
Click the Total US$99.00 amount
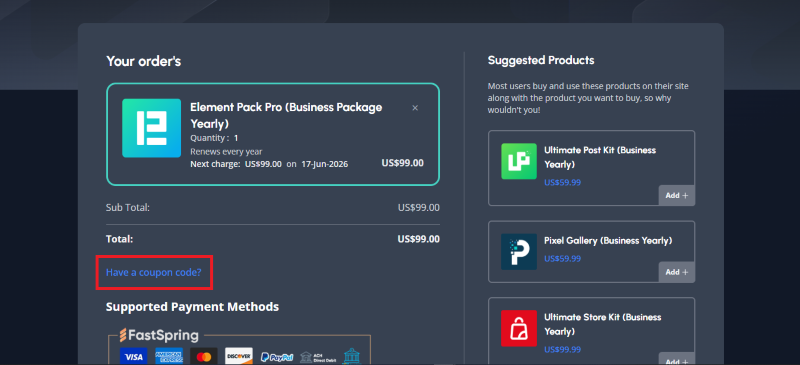[x=418, y=239]
